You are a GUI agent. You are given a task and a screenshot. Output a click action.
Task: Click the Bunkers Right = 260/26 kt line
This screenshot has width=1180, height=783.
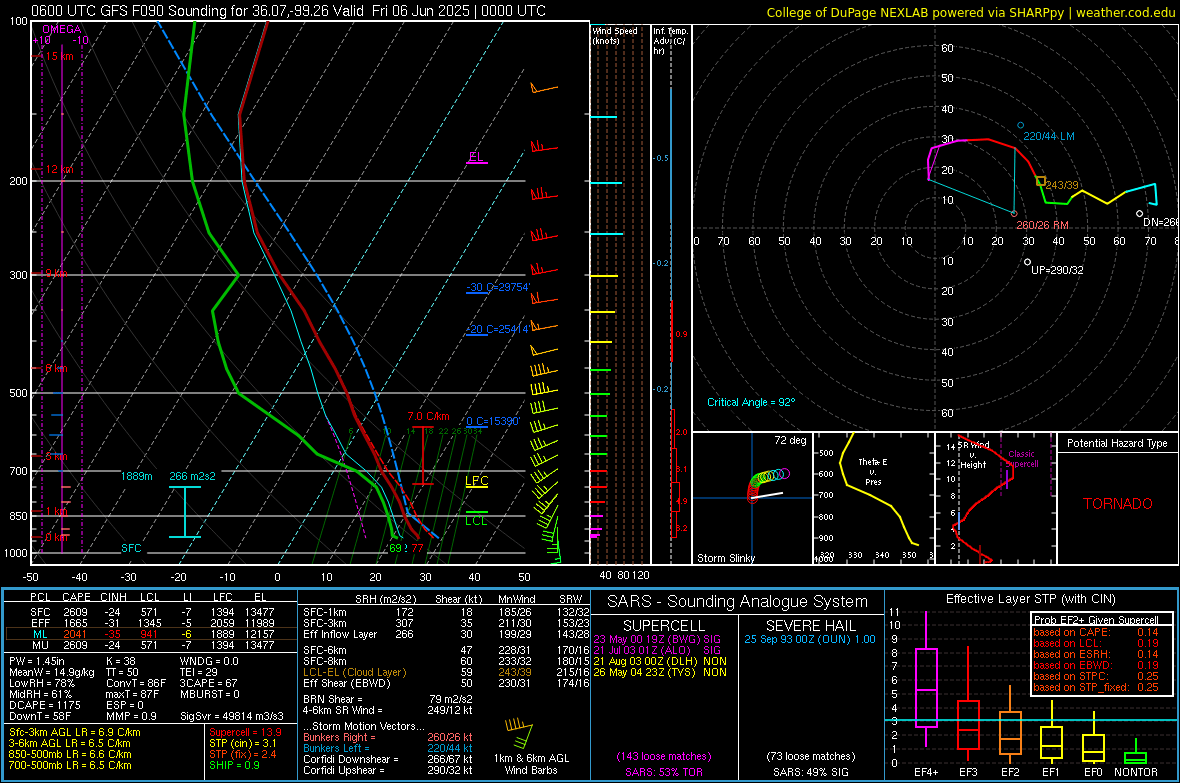(x=388, y=738)
